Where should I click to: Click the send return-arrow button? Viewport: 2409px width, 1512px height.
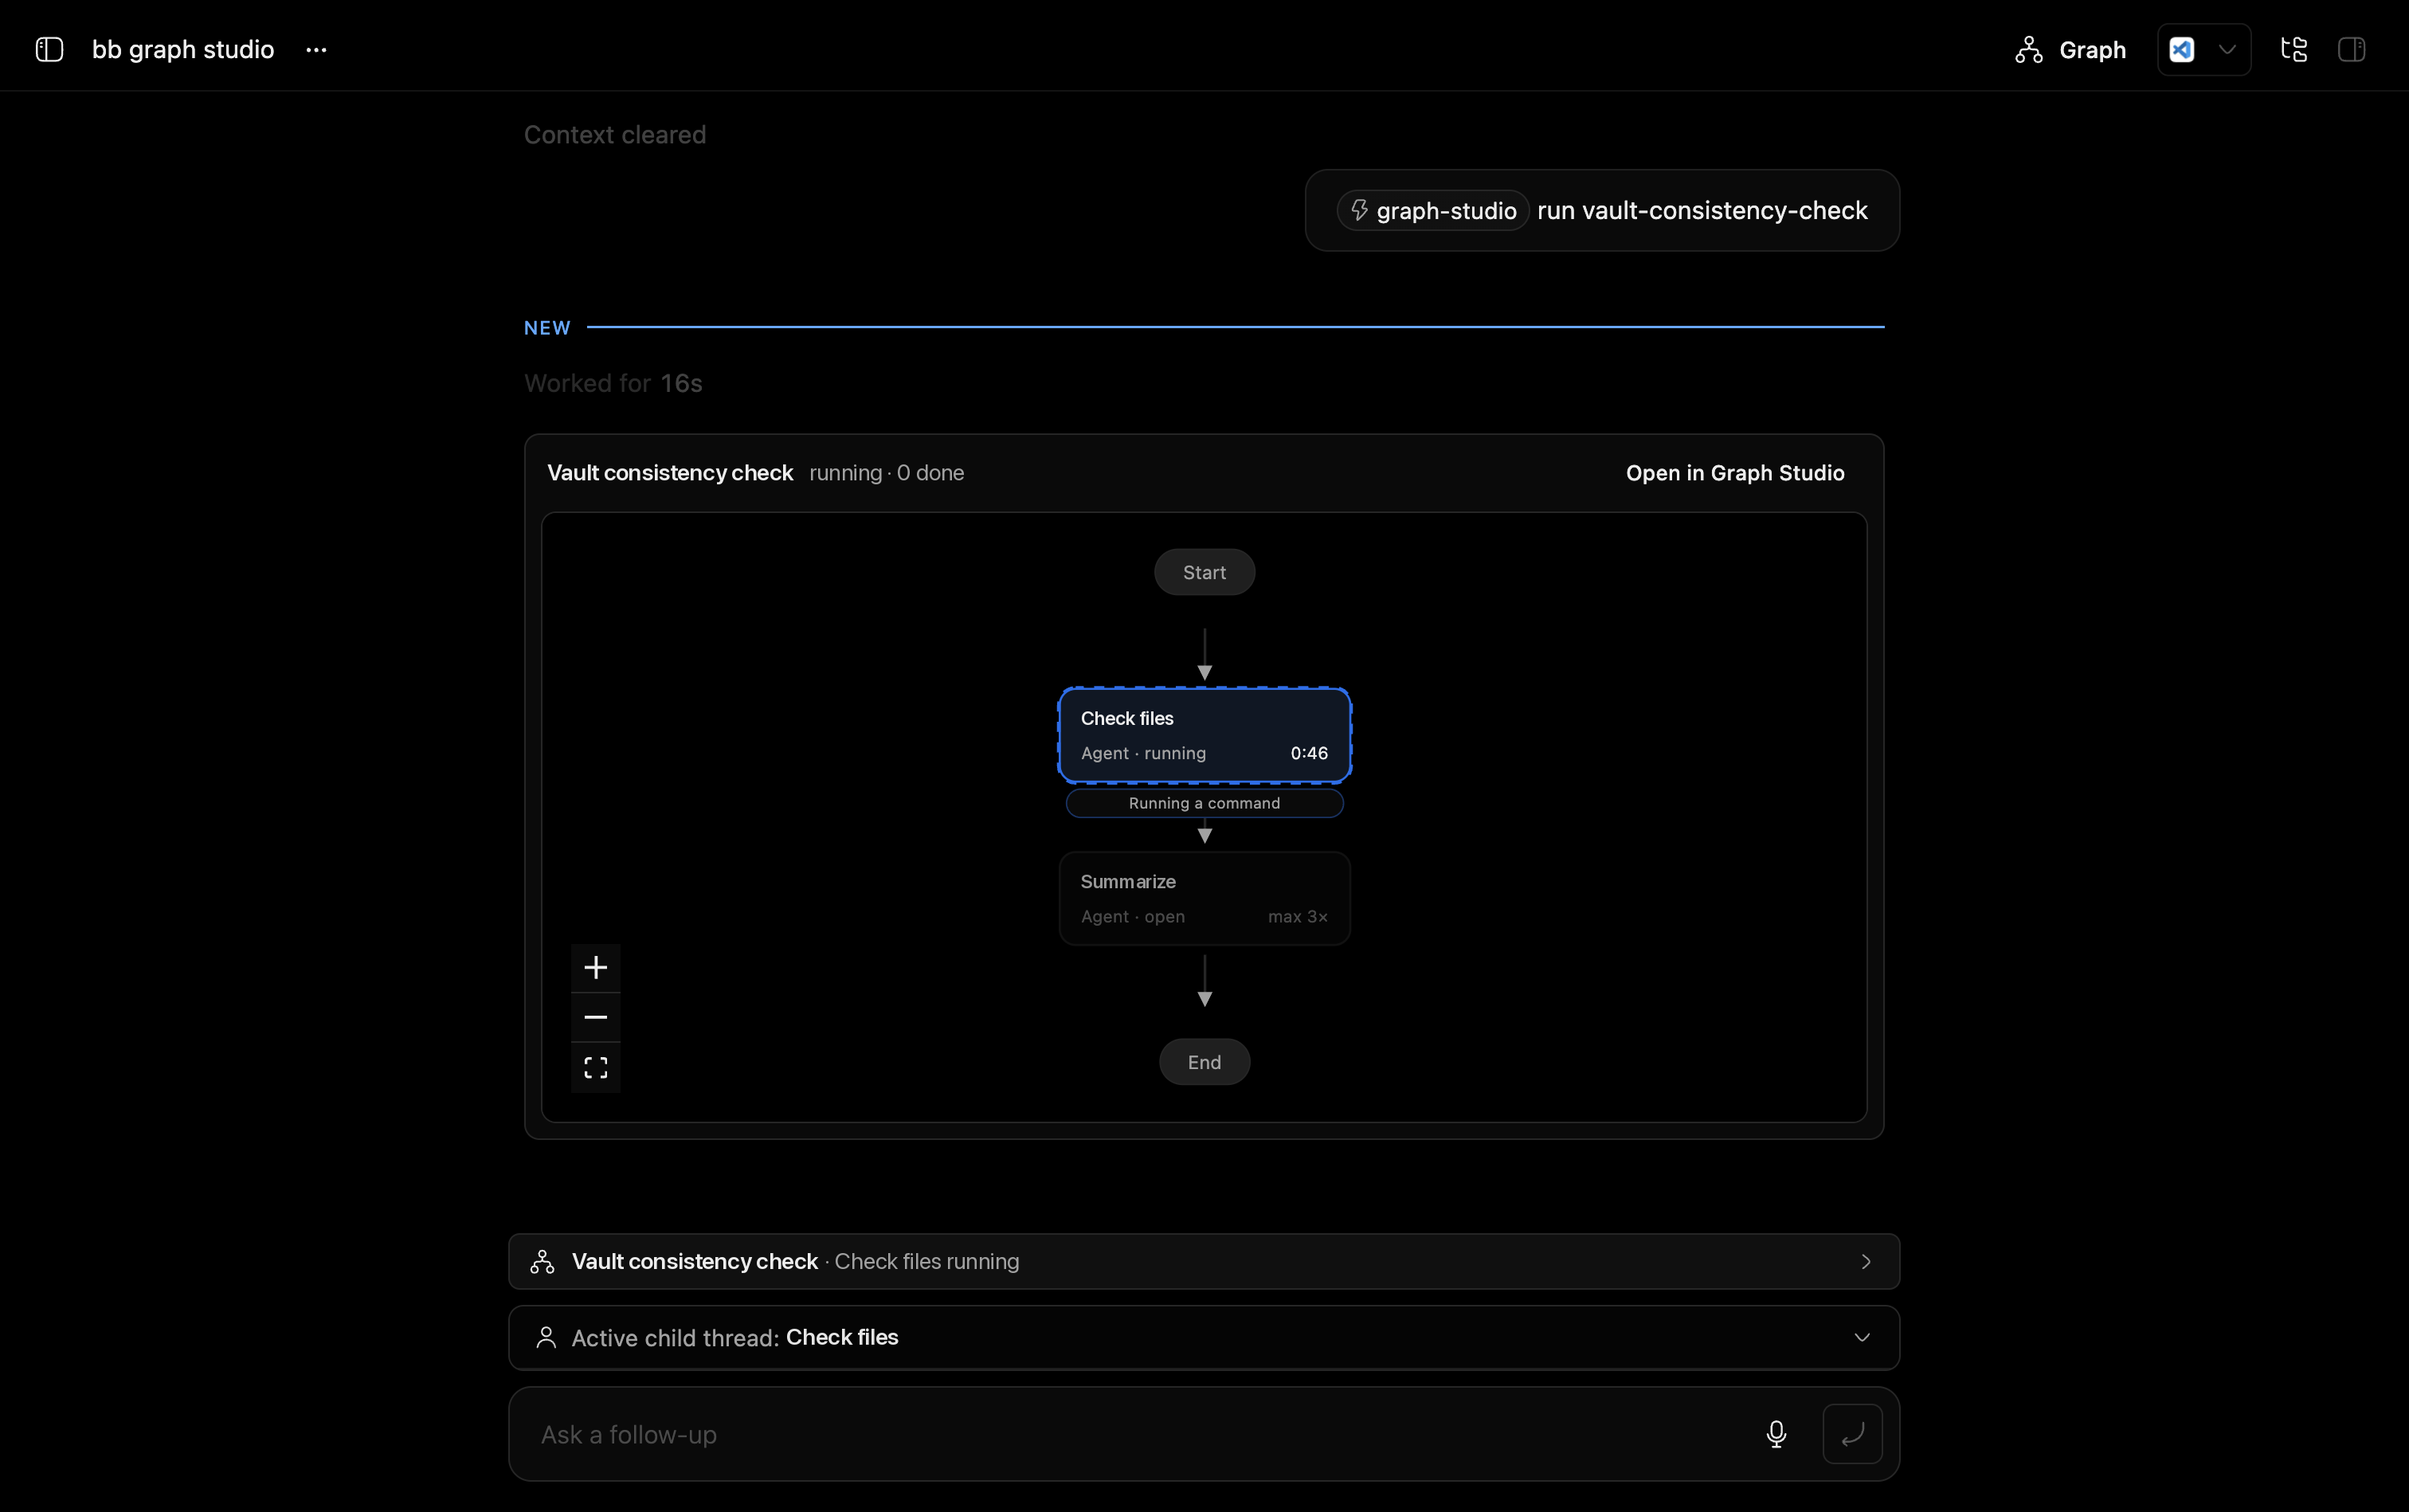pos(1852,1434)
